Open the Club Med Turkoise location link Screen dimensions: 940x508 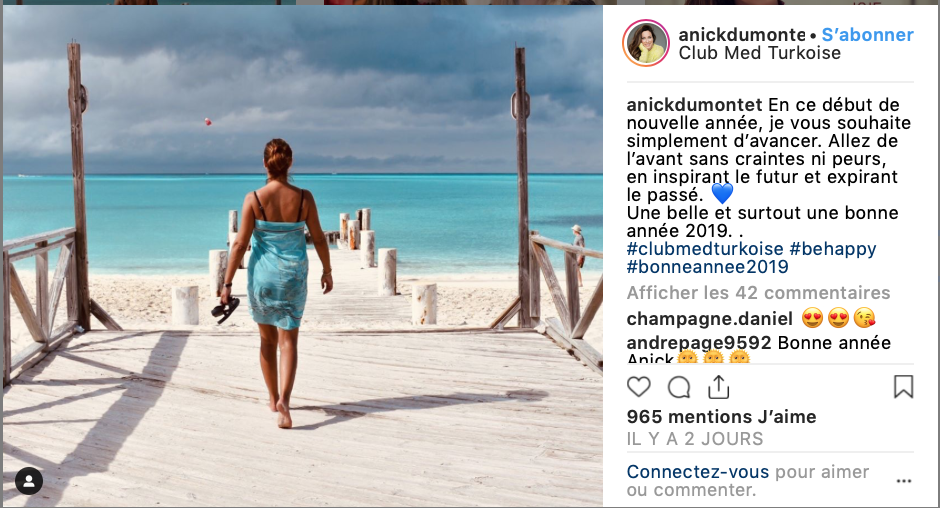(x=760, y=53)
